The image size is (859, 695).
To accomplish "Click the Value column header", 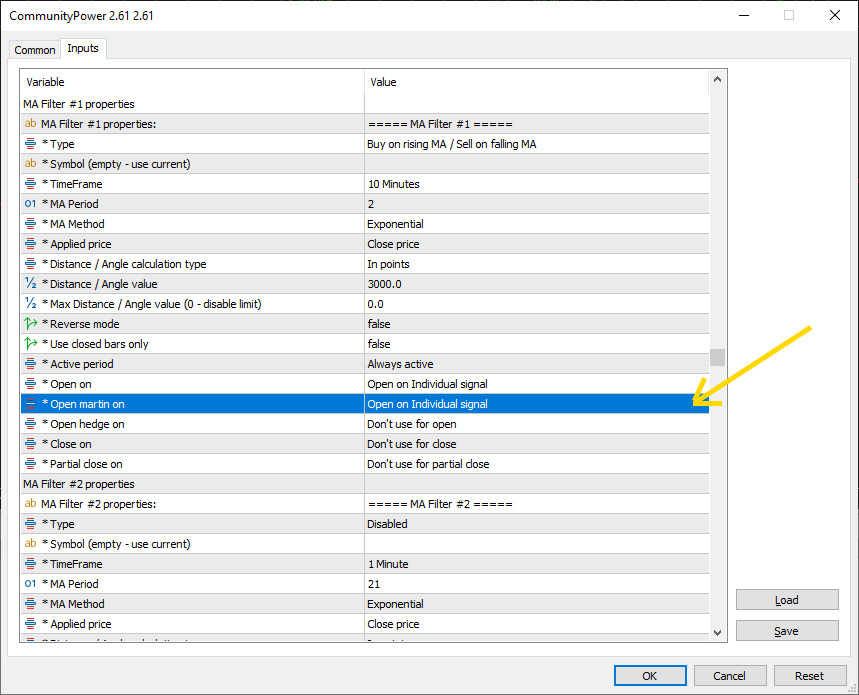I will (x=537, y=82).
